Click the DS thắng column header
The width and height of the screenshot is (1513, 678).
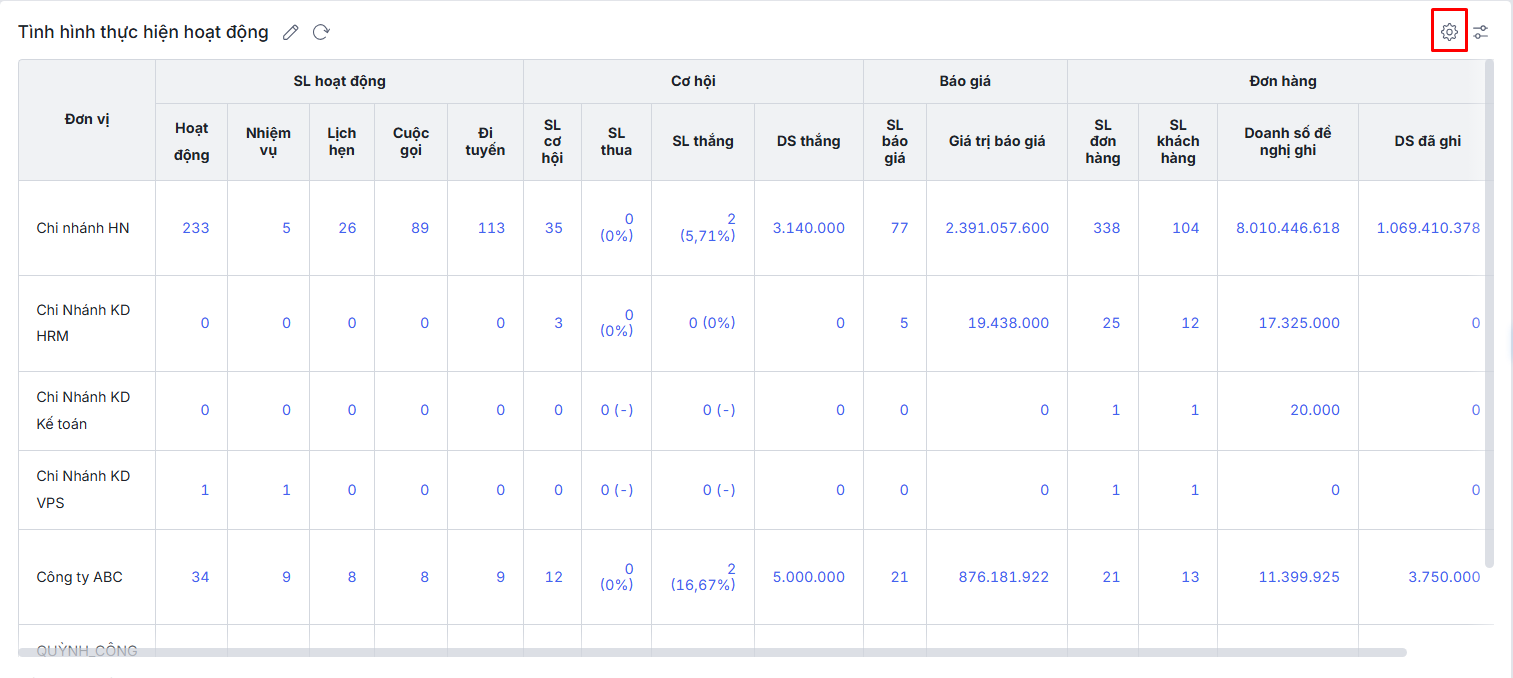(x=808, y=141)
